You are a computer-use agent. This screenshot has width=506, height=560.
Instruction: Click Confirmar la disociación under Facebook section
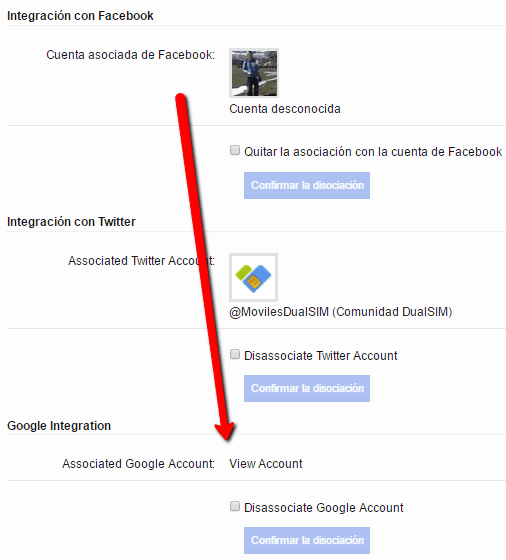coord(307,185)
